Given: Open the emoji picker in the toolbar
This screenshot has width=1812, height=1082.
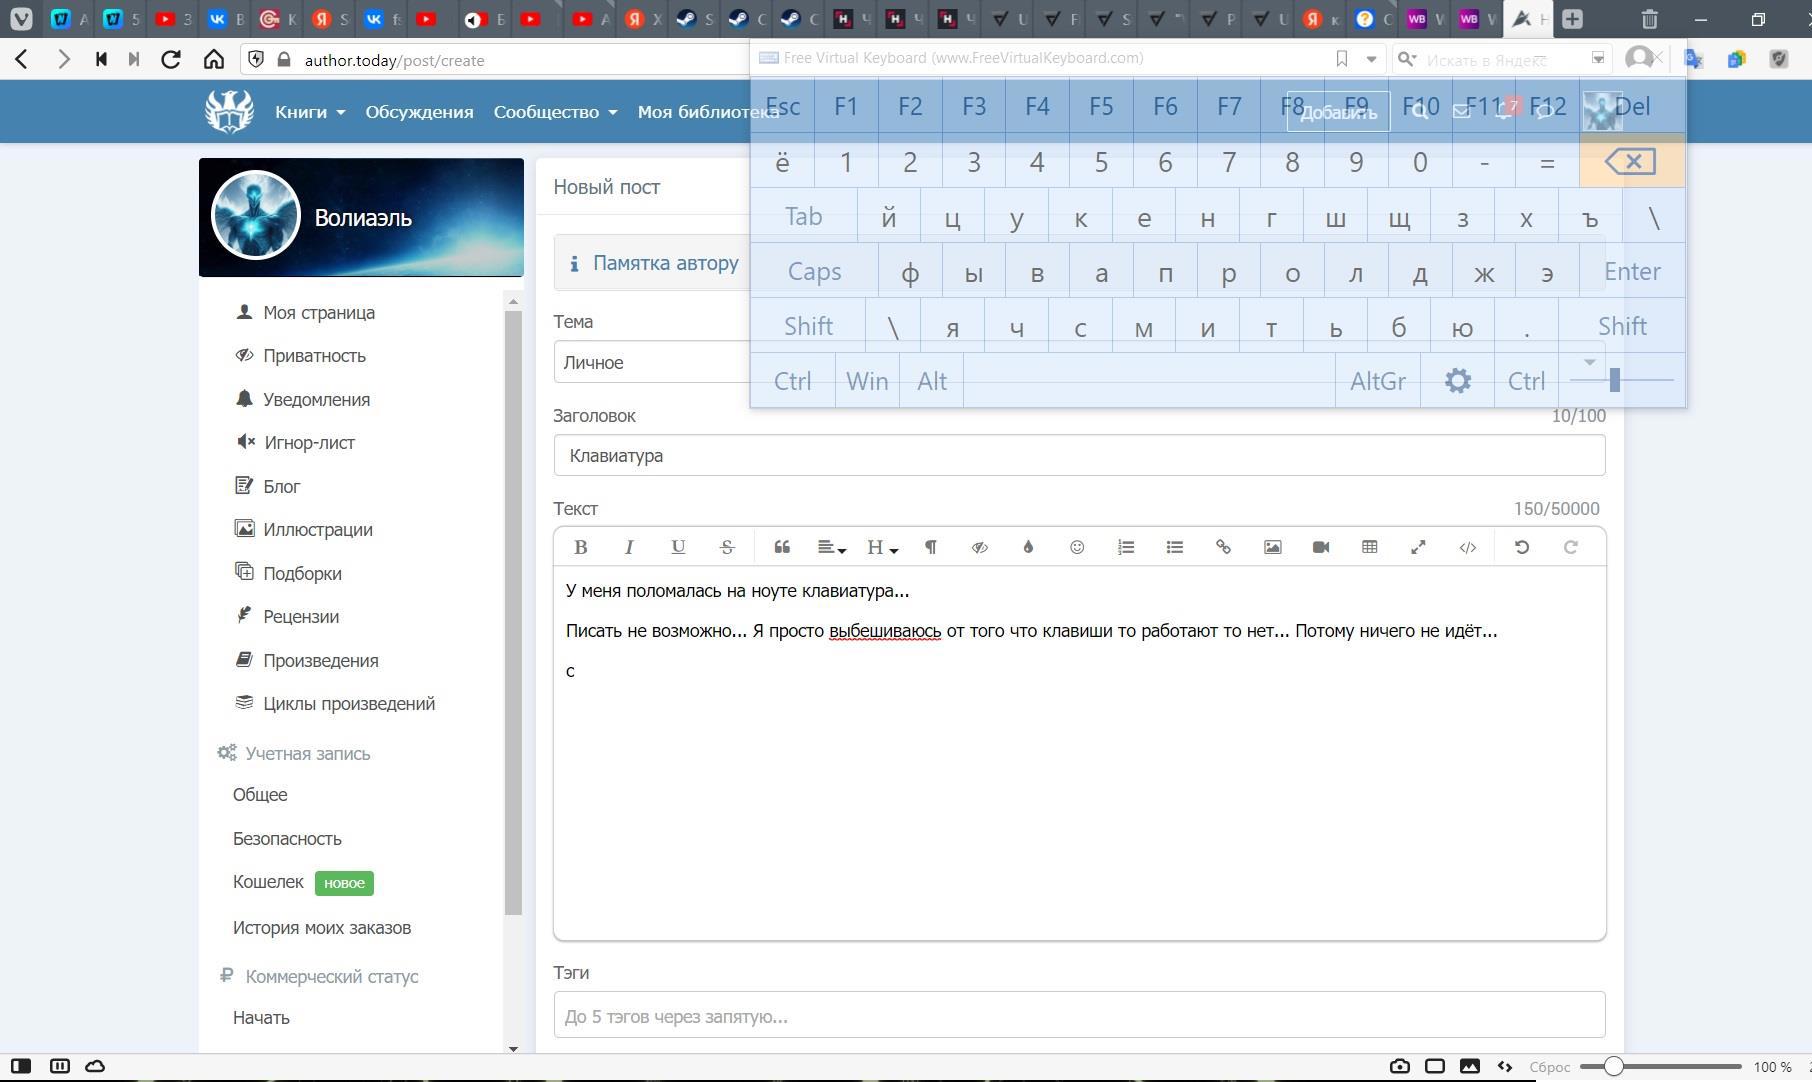Looking at the screenshot, I should [1077, 547].
